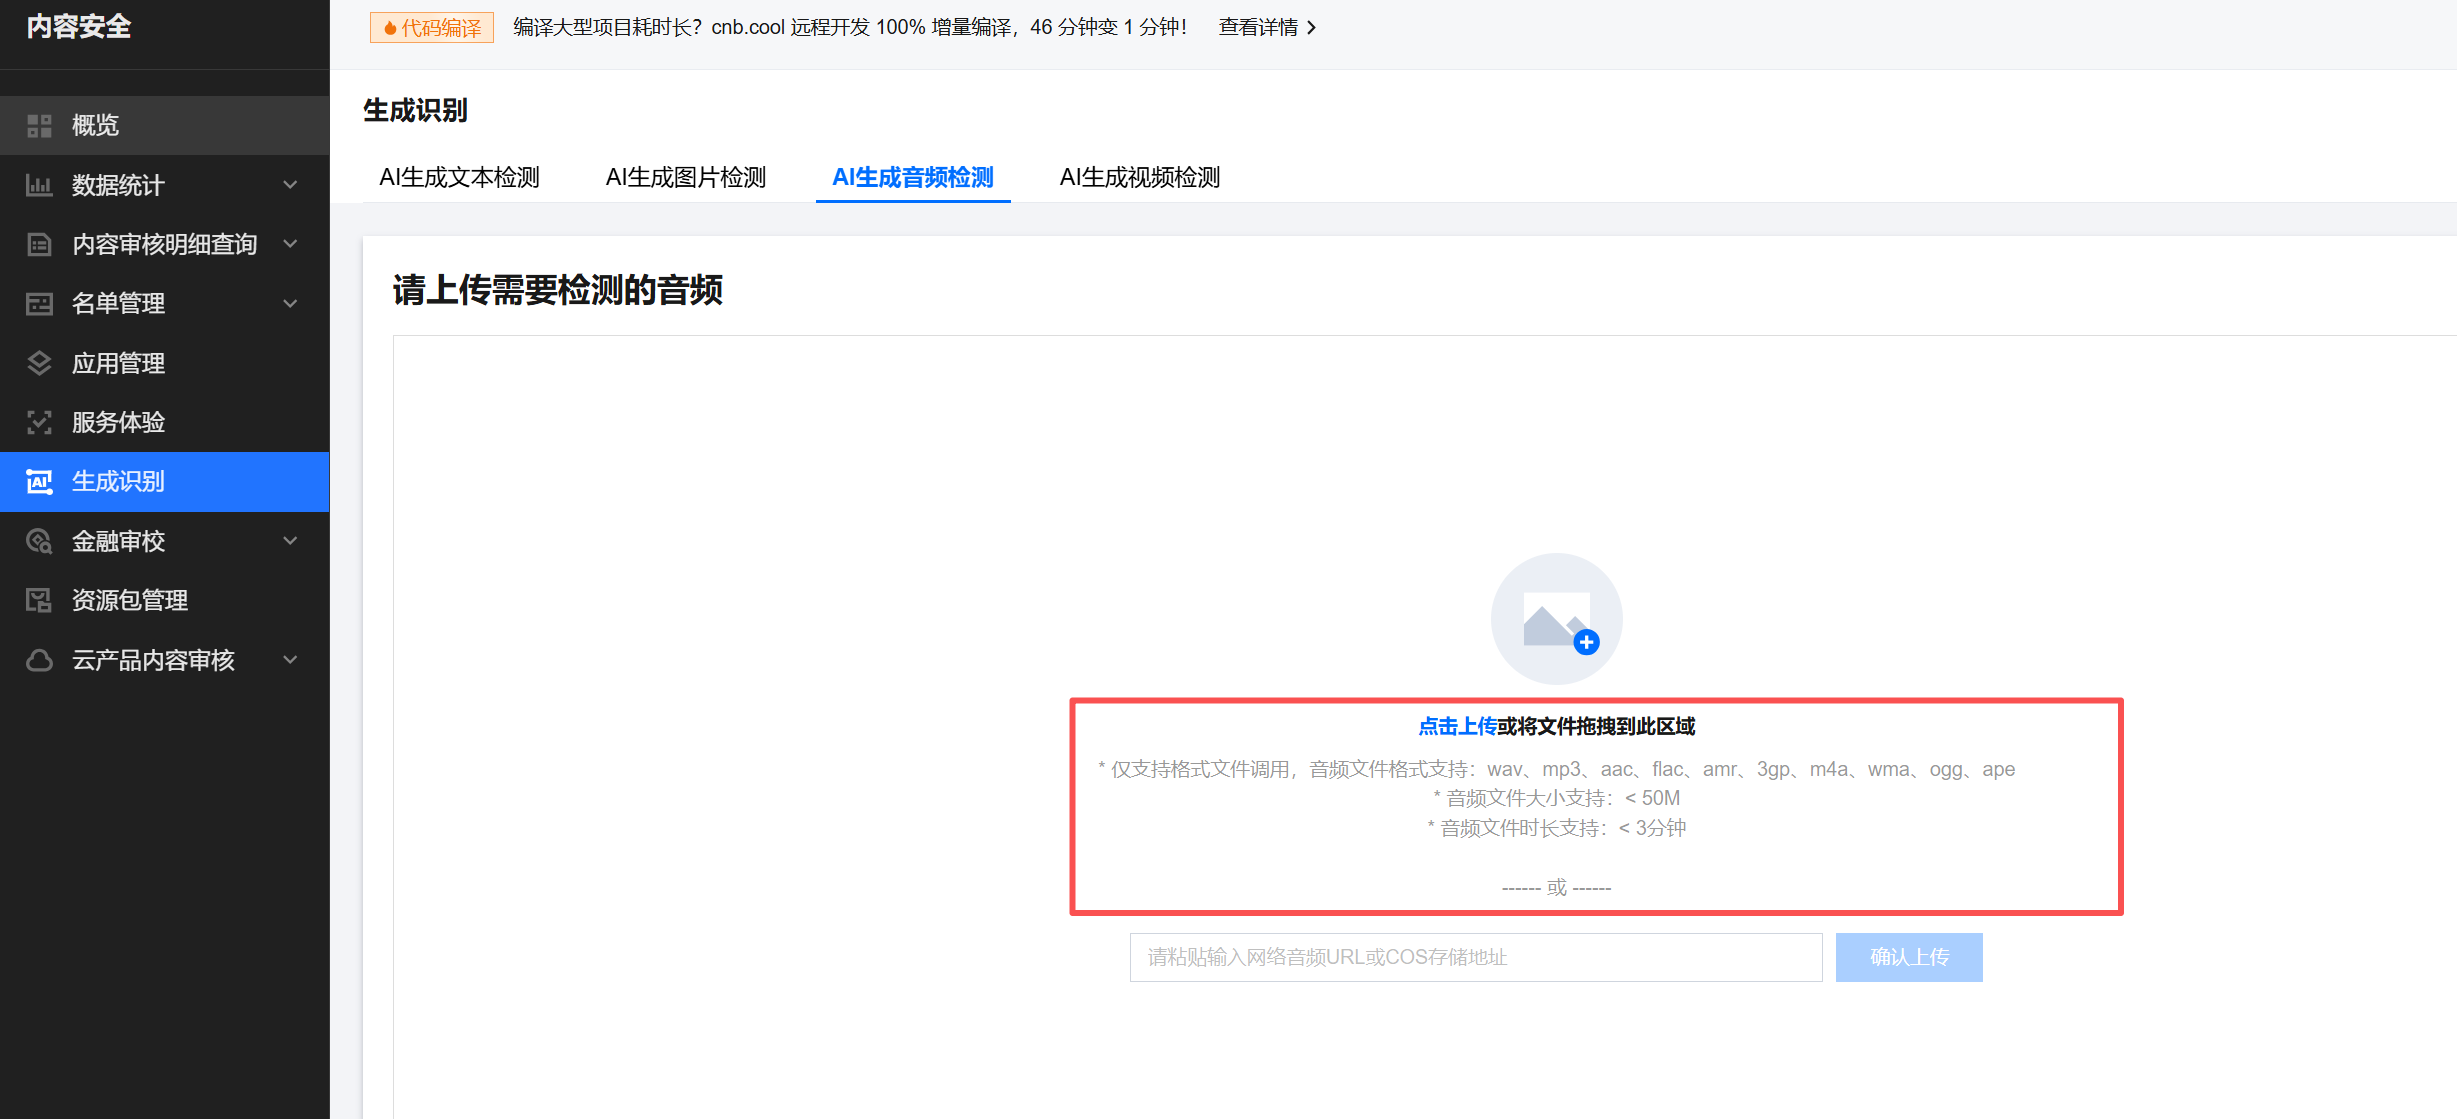Image resolution: width=2457 pixels, height=1119 pixels.
Task: Expand the 金融审校 submenu chevron
Action: tap(290, 541)
